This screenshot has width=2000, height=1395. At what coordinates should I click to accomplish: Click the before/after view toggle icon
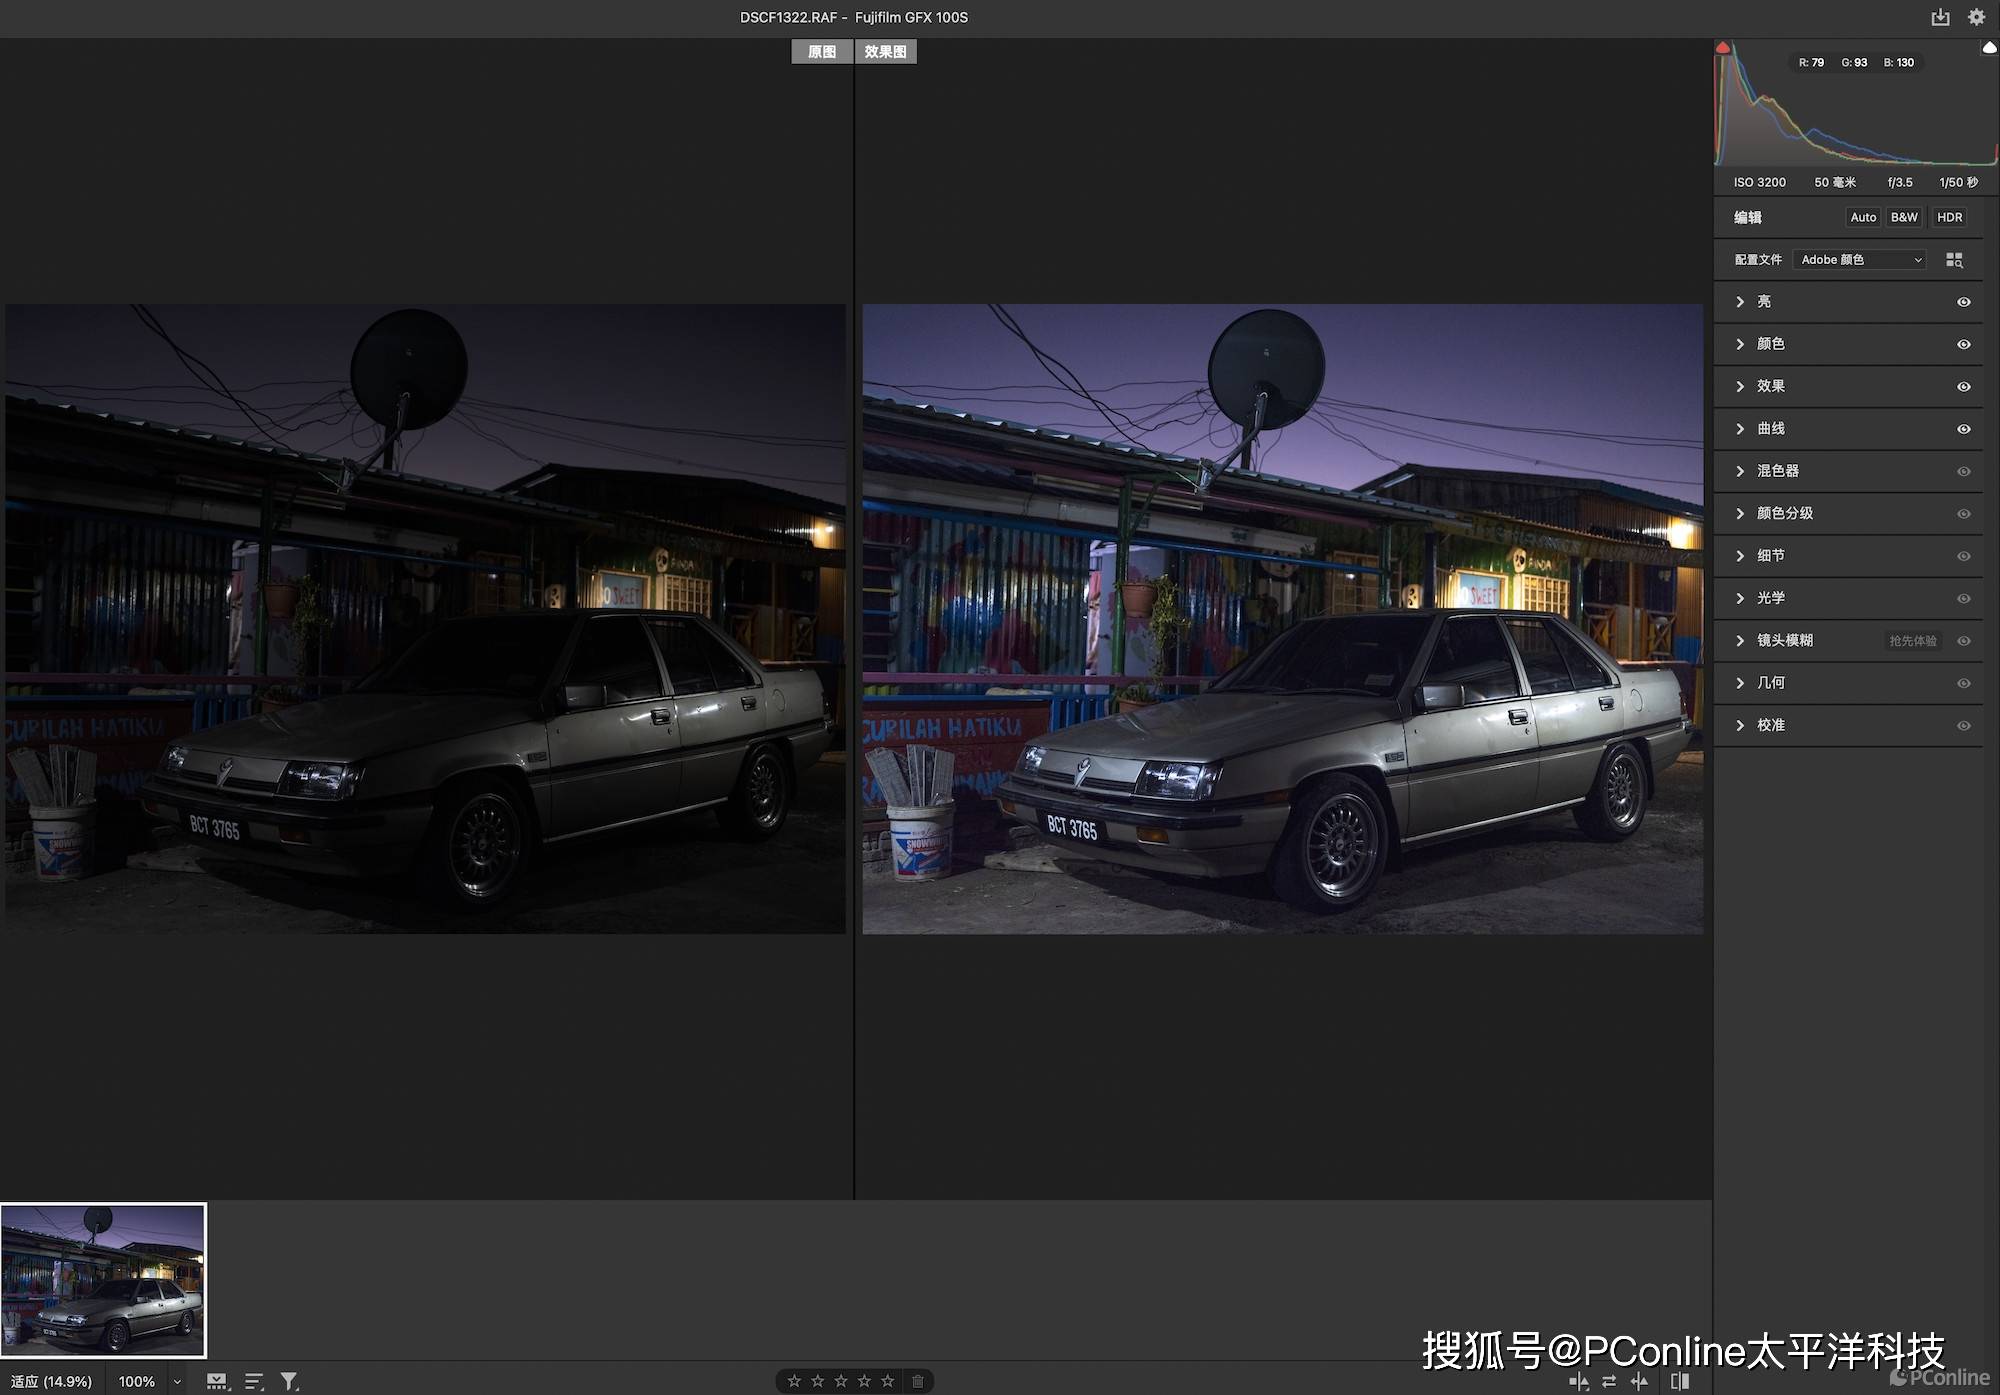[x=1680, y=1381]
